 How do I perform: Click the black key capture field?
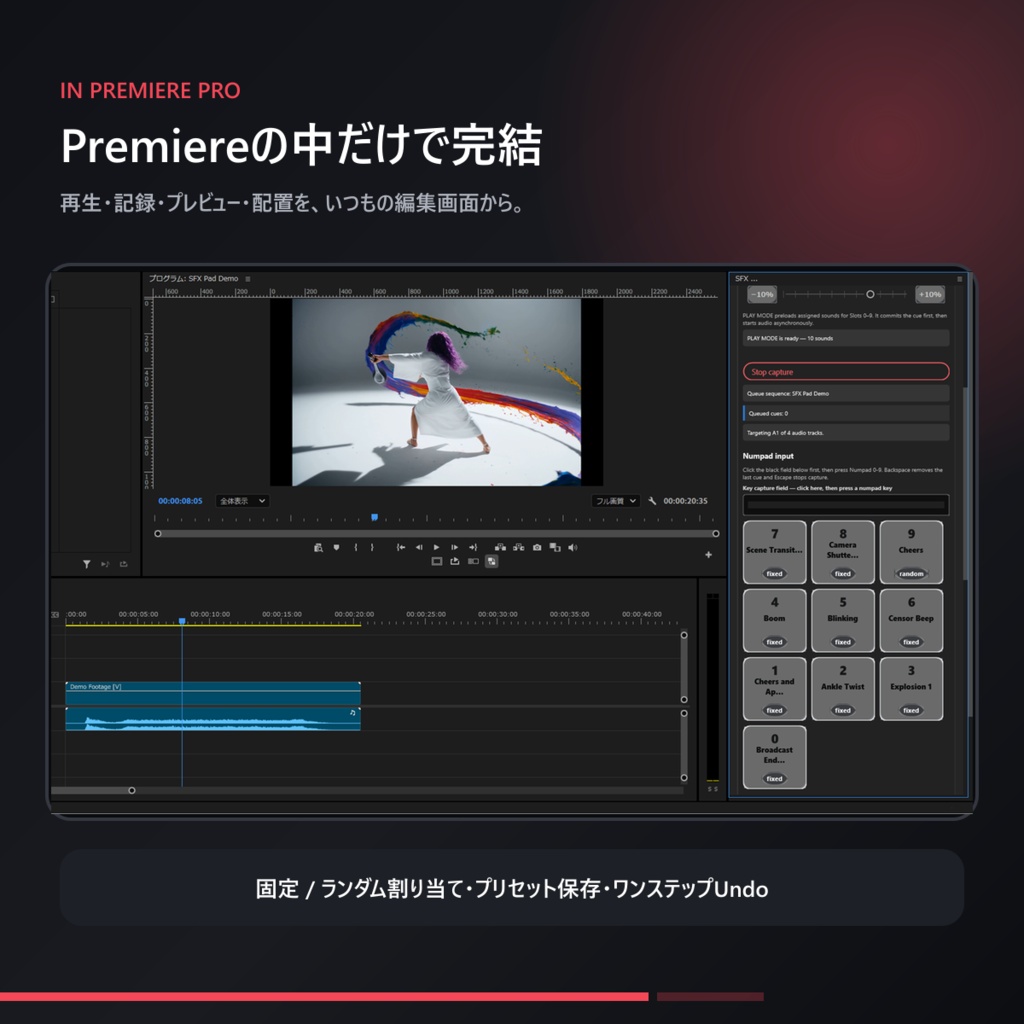(x=846, y=505)
